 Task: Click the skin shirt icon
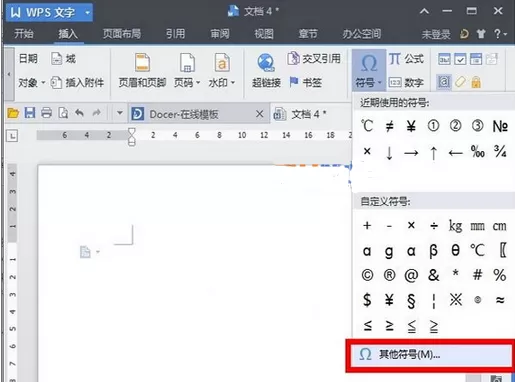tap(481, 34)
